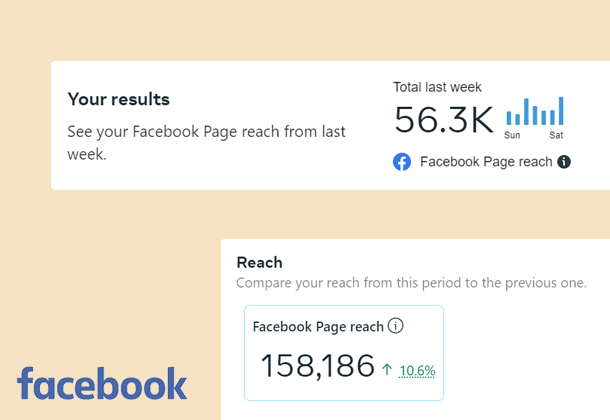This screenshot has width=610, height=420.
Task: Click the Sat label under the chart
Action: (556, 135)
